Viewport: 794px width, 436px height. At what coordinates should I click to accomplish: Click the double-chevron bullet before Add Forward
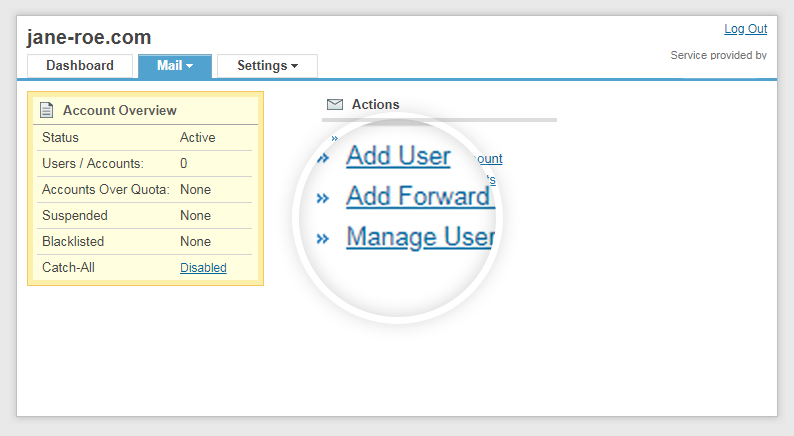coord(323,198)
